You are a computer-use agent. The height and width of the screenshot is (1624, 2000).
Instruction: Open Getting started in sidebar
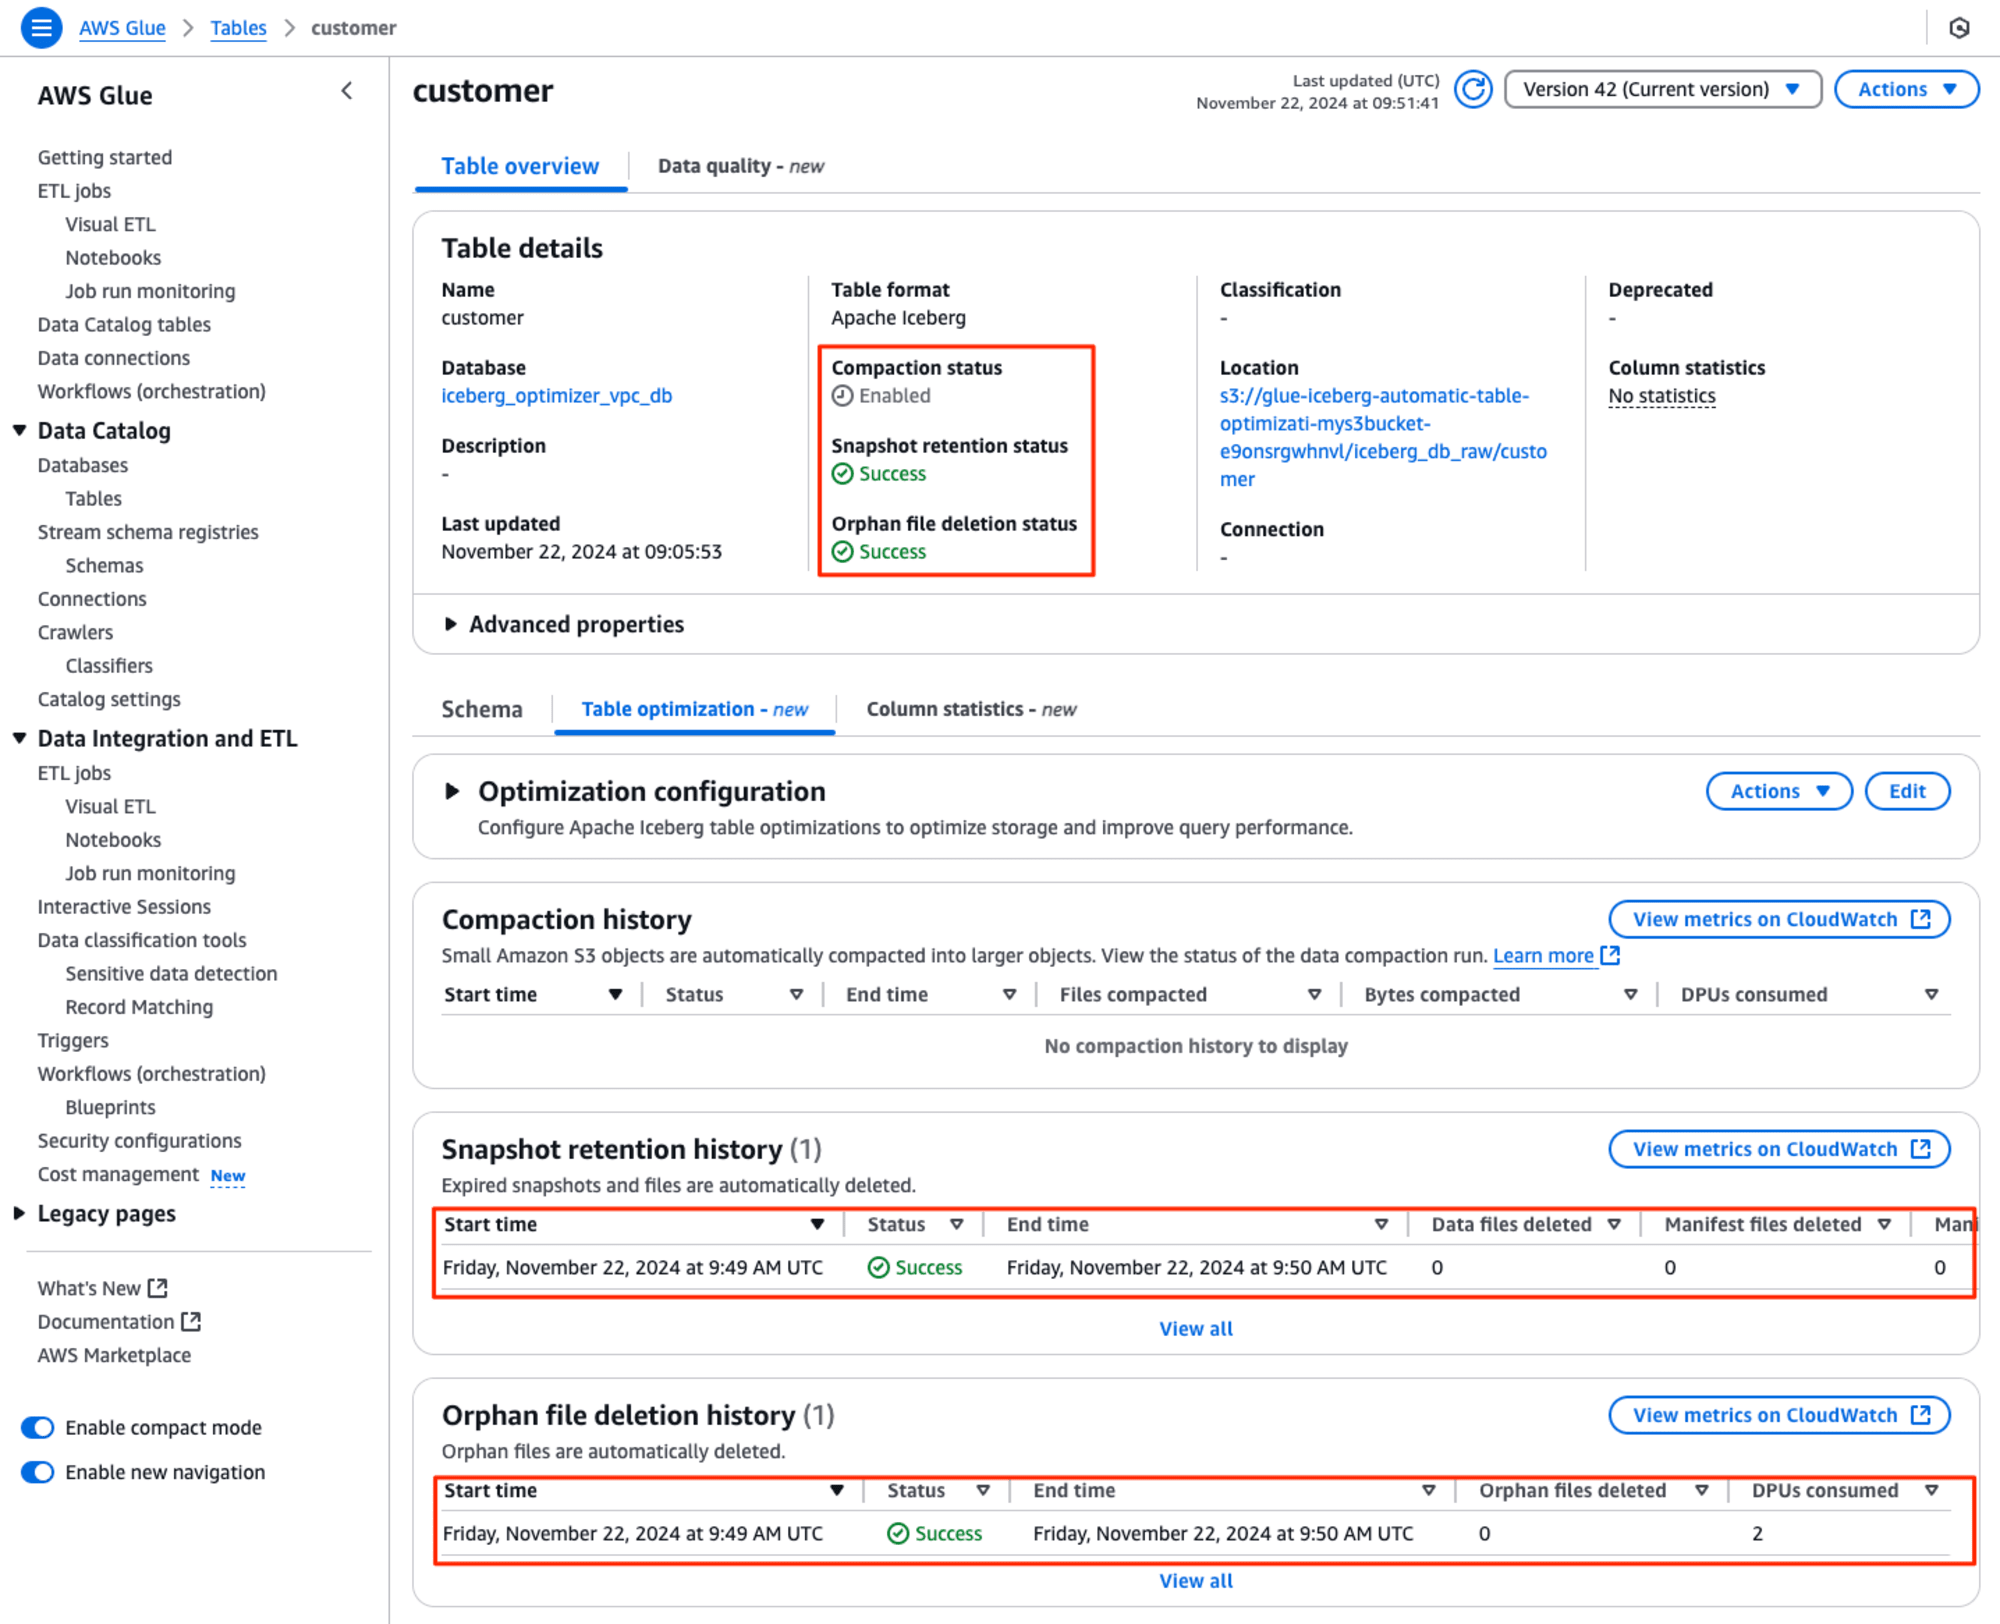click(x=105, y=157)
